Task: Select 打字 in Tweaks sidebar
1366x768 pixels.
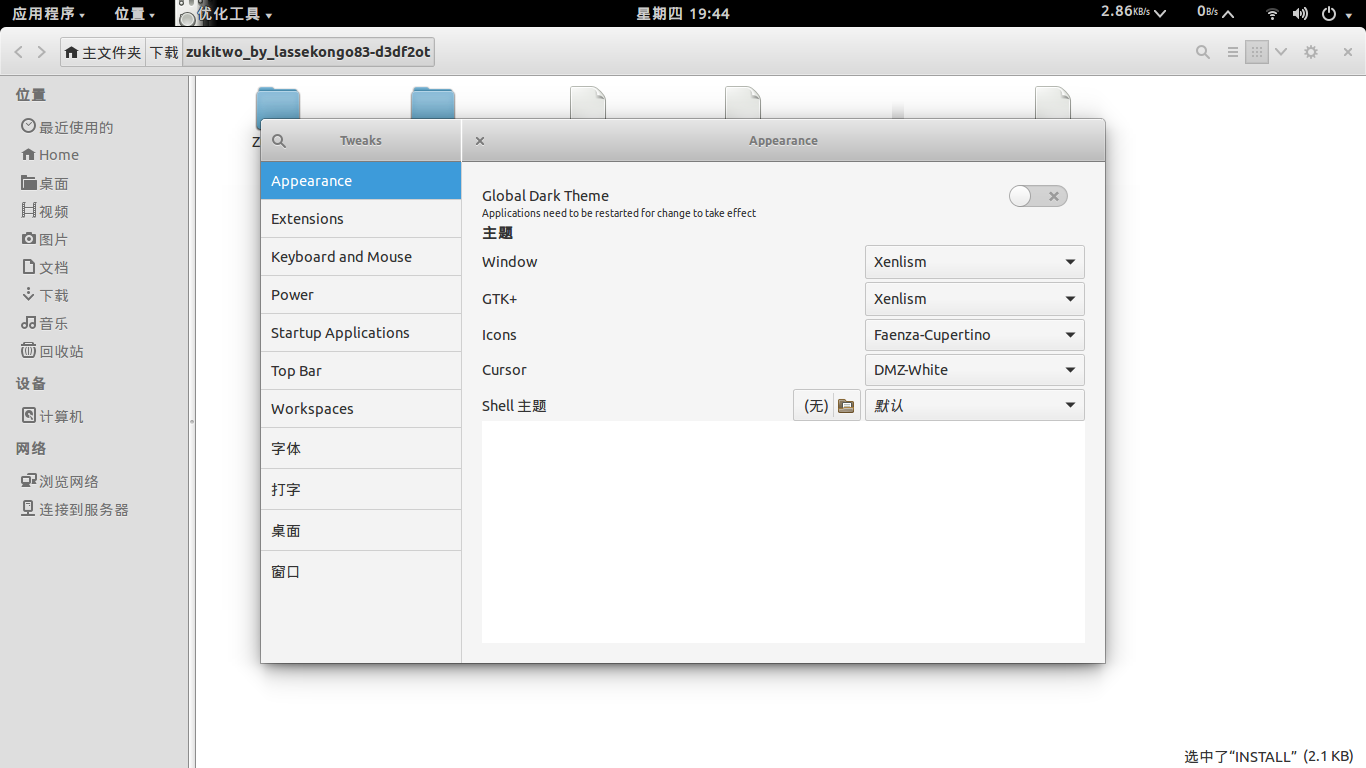Action: point(361,490)
